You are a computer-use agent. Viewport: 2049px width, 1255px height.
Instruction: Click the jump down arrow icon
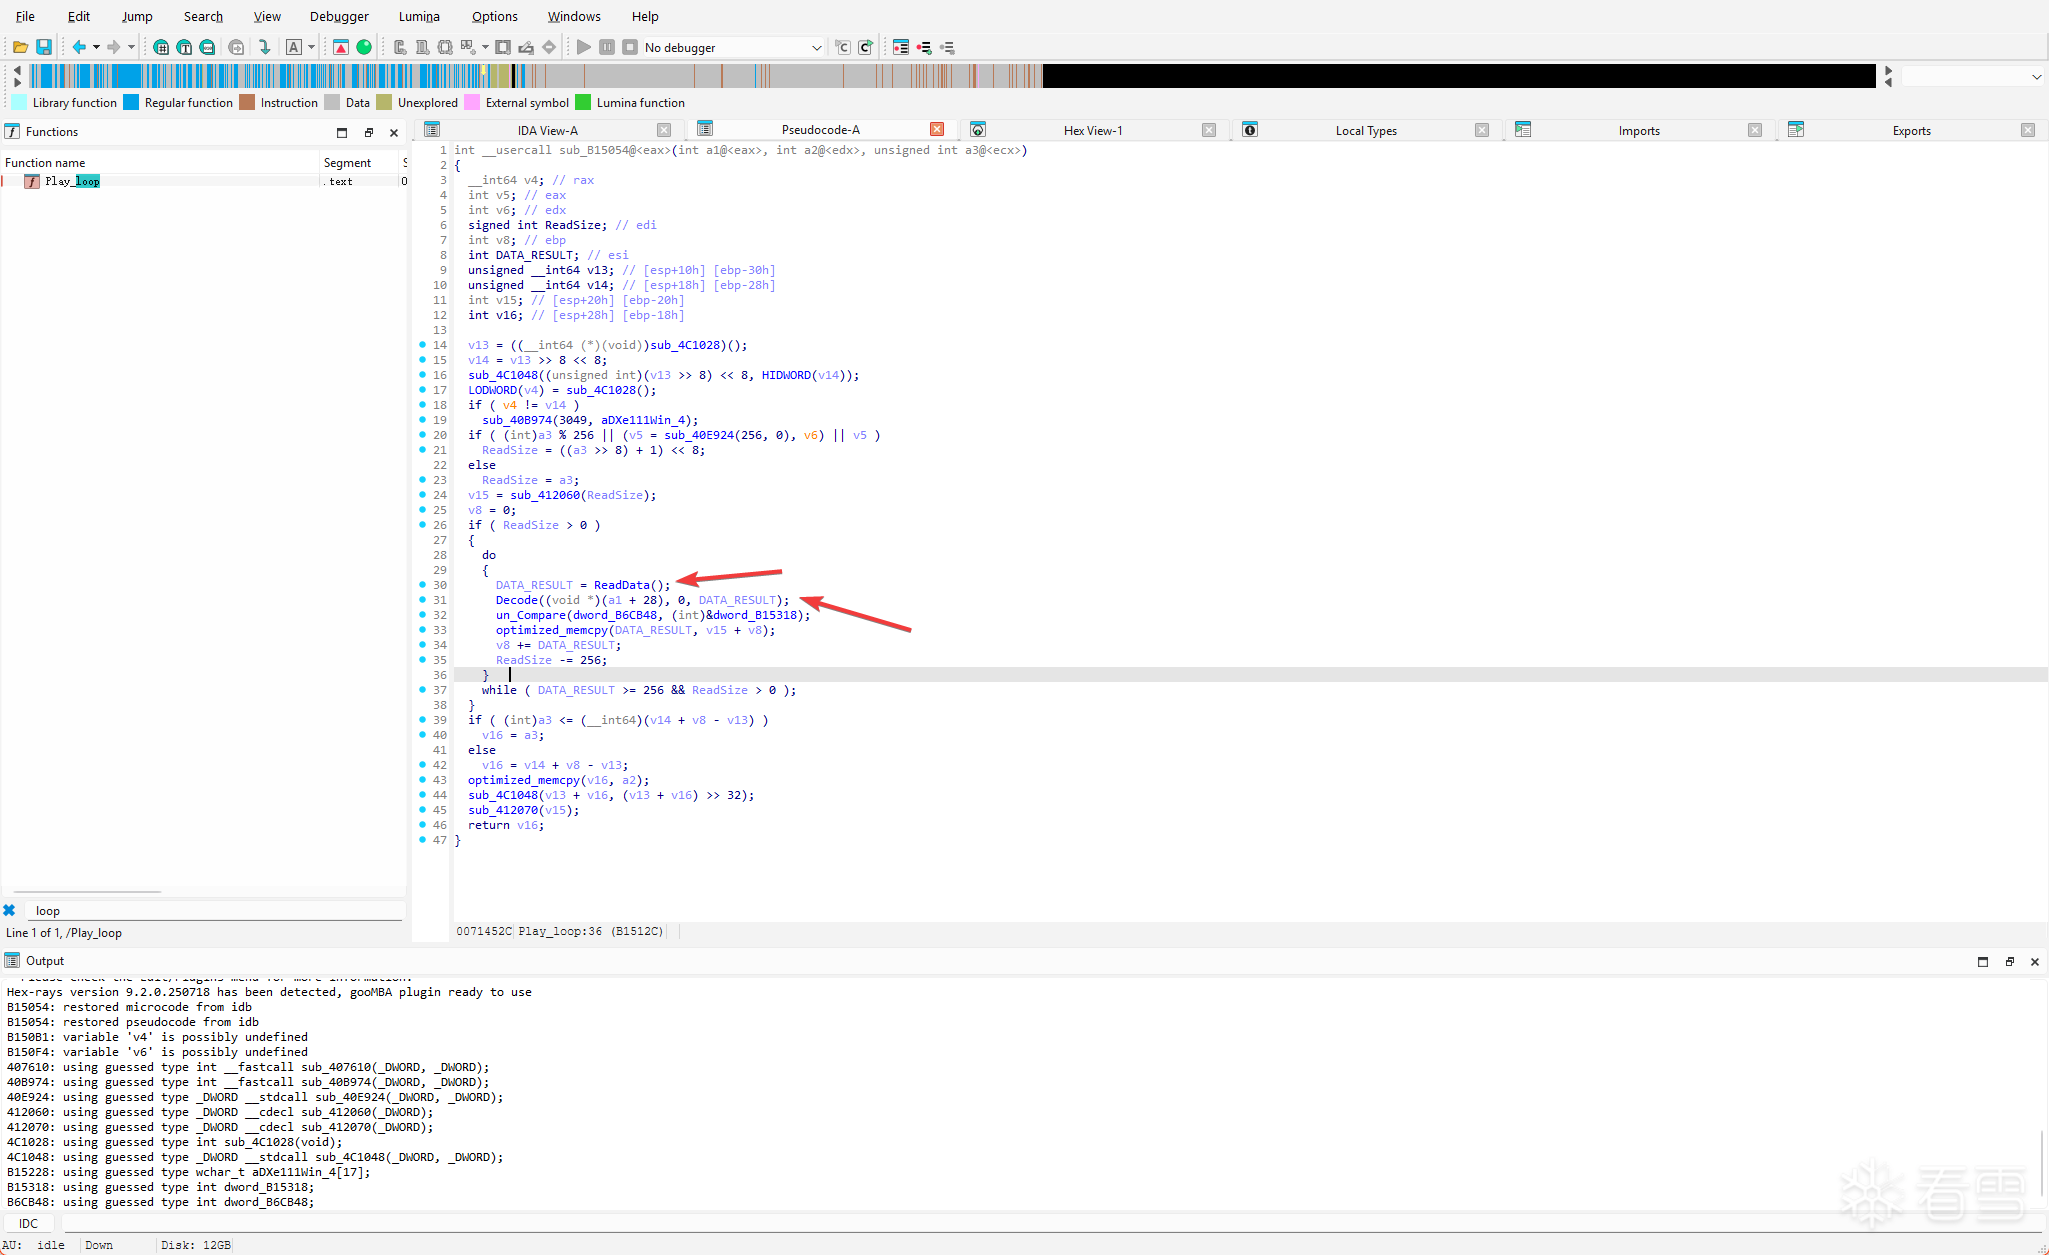click(x=264, y=47)
